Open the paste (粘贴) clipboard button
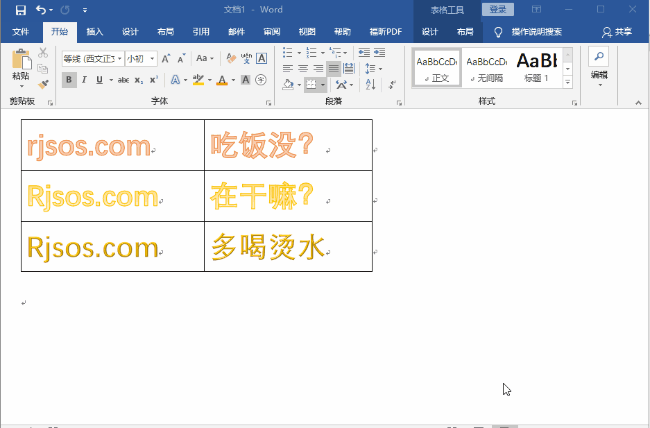 point(21,68)
